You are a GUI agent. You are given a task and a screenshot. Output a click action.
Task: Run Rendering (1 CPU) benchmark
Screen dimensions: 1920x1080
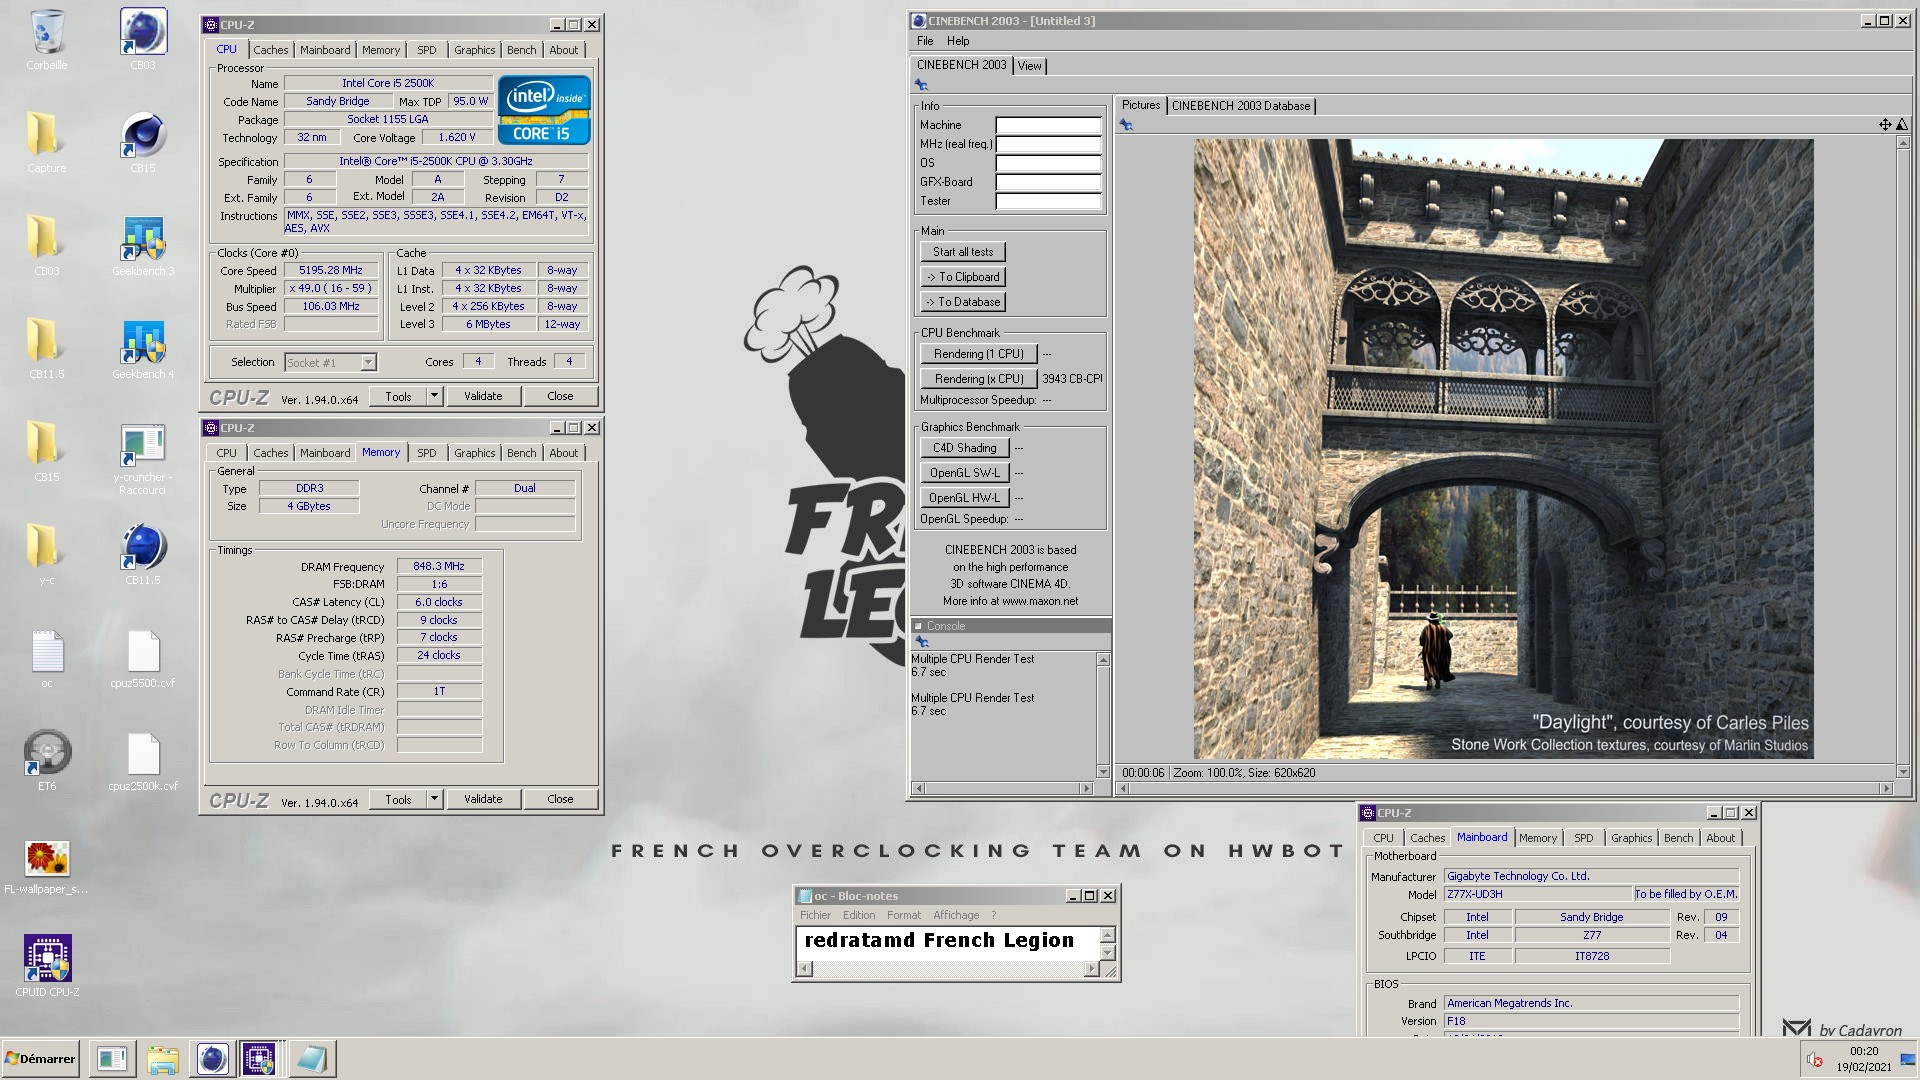tap(978, 354)
